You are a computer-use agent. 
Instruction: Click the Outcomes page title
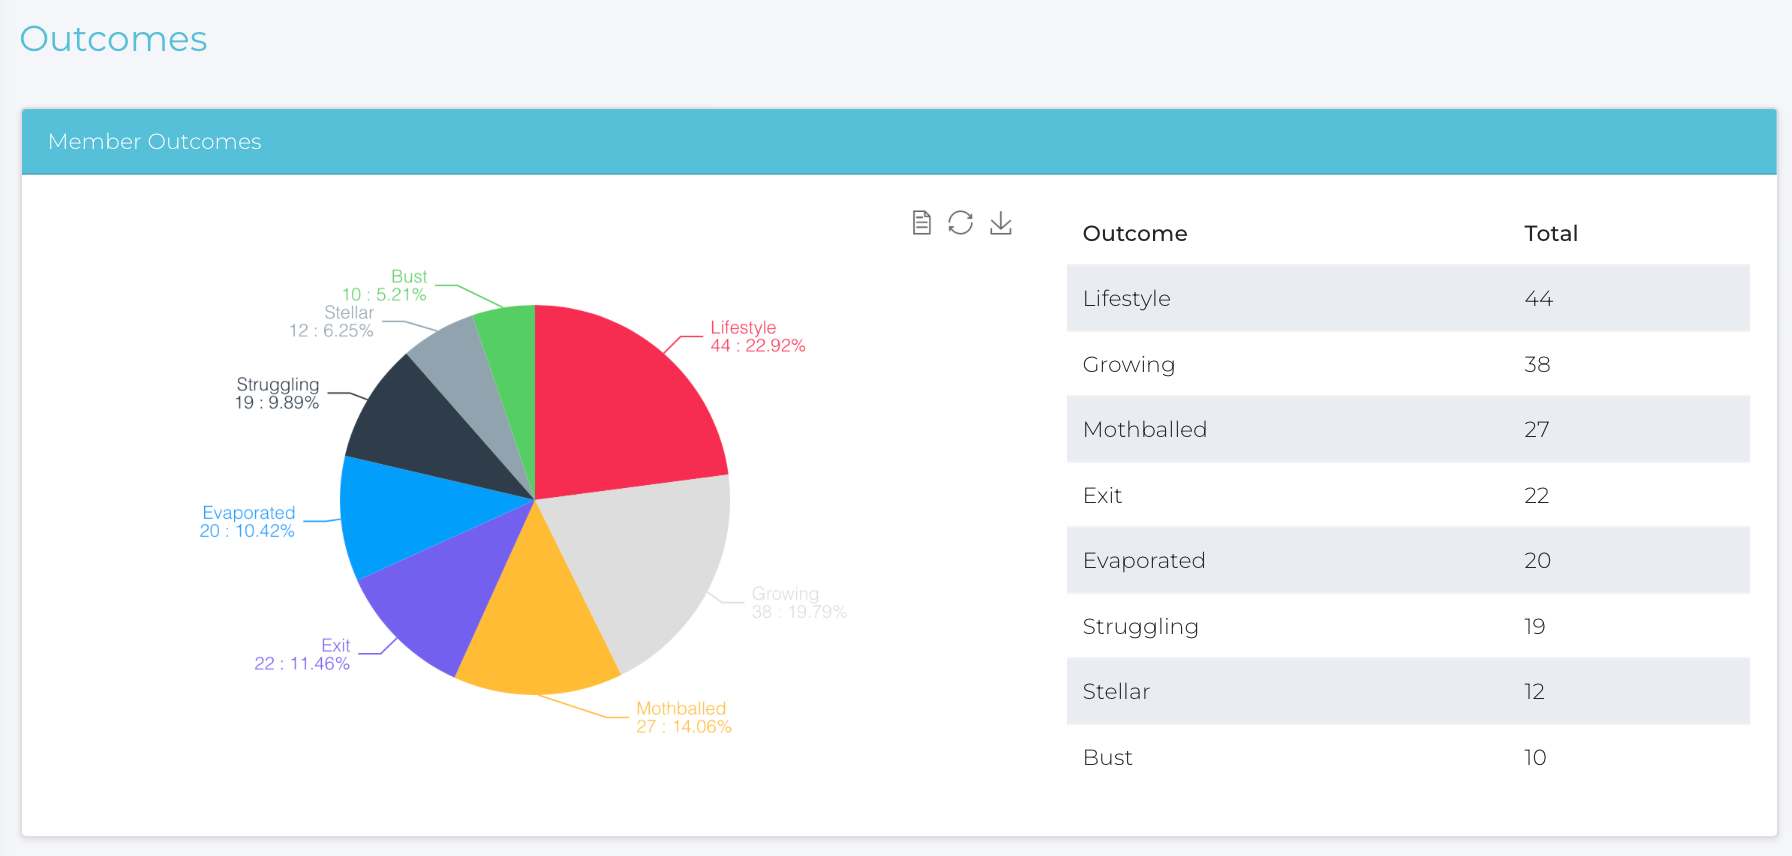[114, 39]
